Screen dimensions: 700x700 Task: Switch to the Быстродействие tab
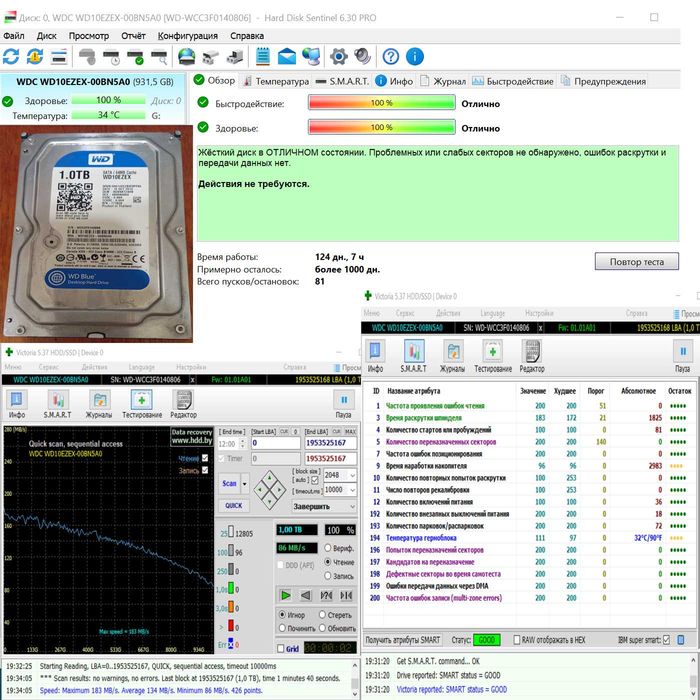pyautogui.click(x=513, y=81)
